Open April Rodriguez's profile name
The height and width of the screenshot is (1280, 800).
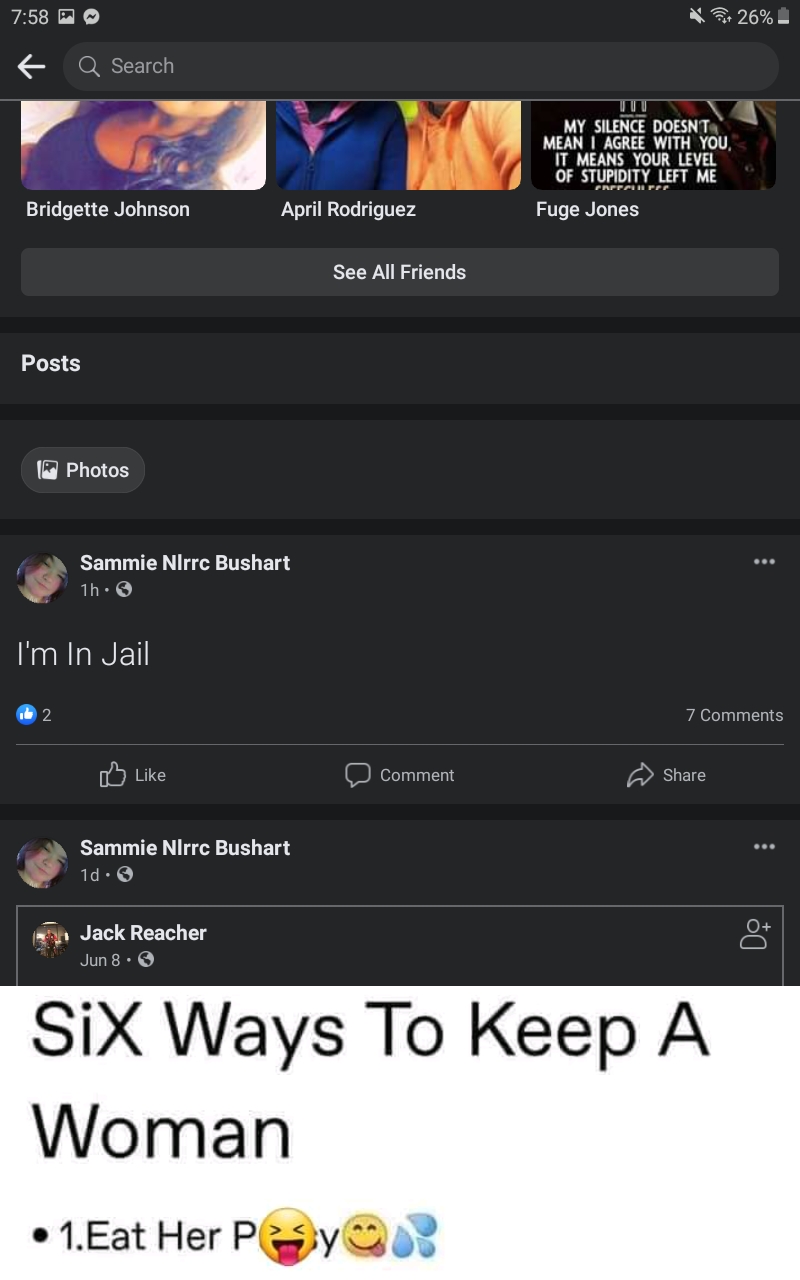point(348,209)
